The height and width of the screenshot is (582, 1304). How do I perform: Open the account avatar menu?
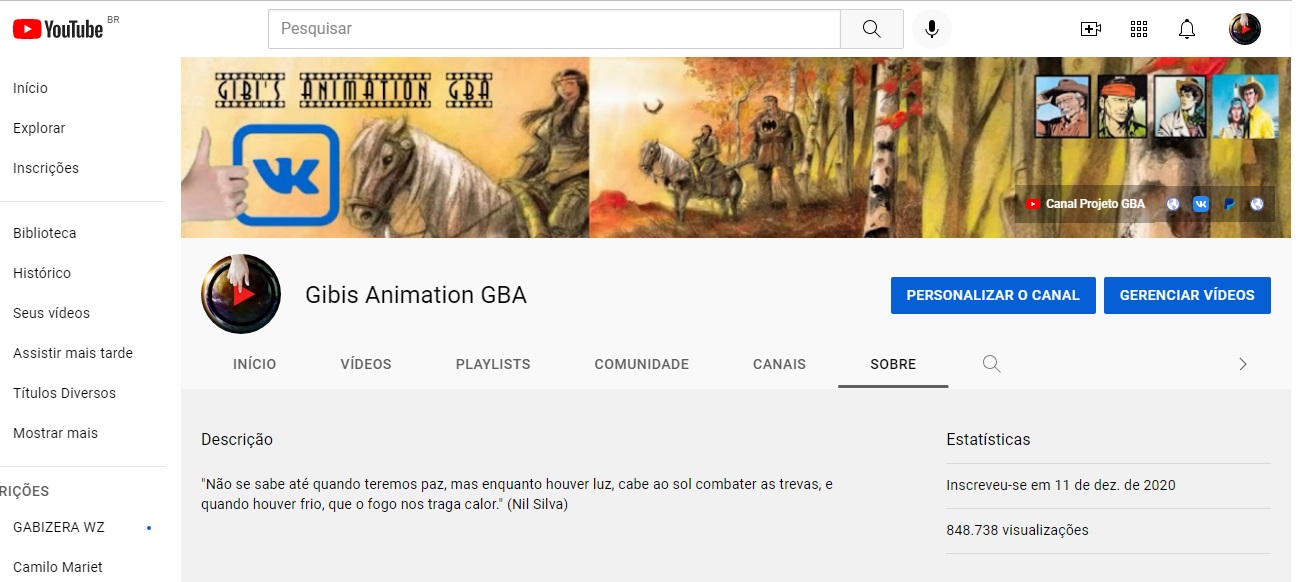coord(1245,29)
